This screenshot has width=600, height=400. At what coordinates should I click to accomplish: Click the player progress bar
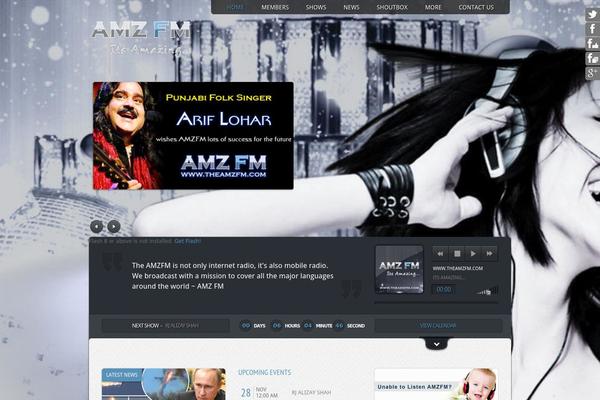436,303
